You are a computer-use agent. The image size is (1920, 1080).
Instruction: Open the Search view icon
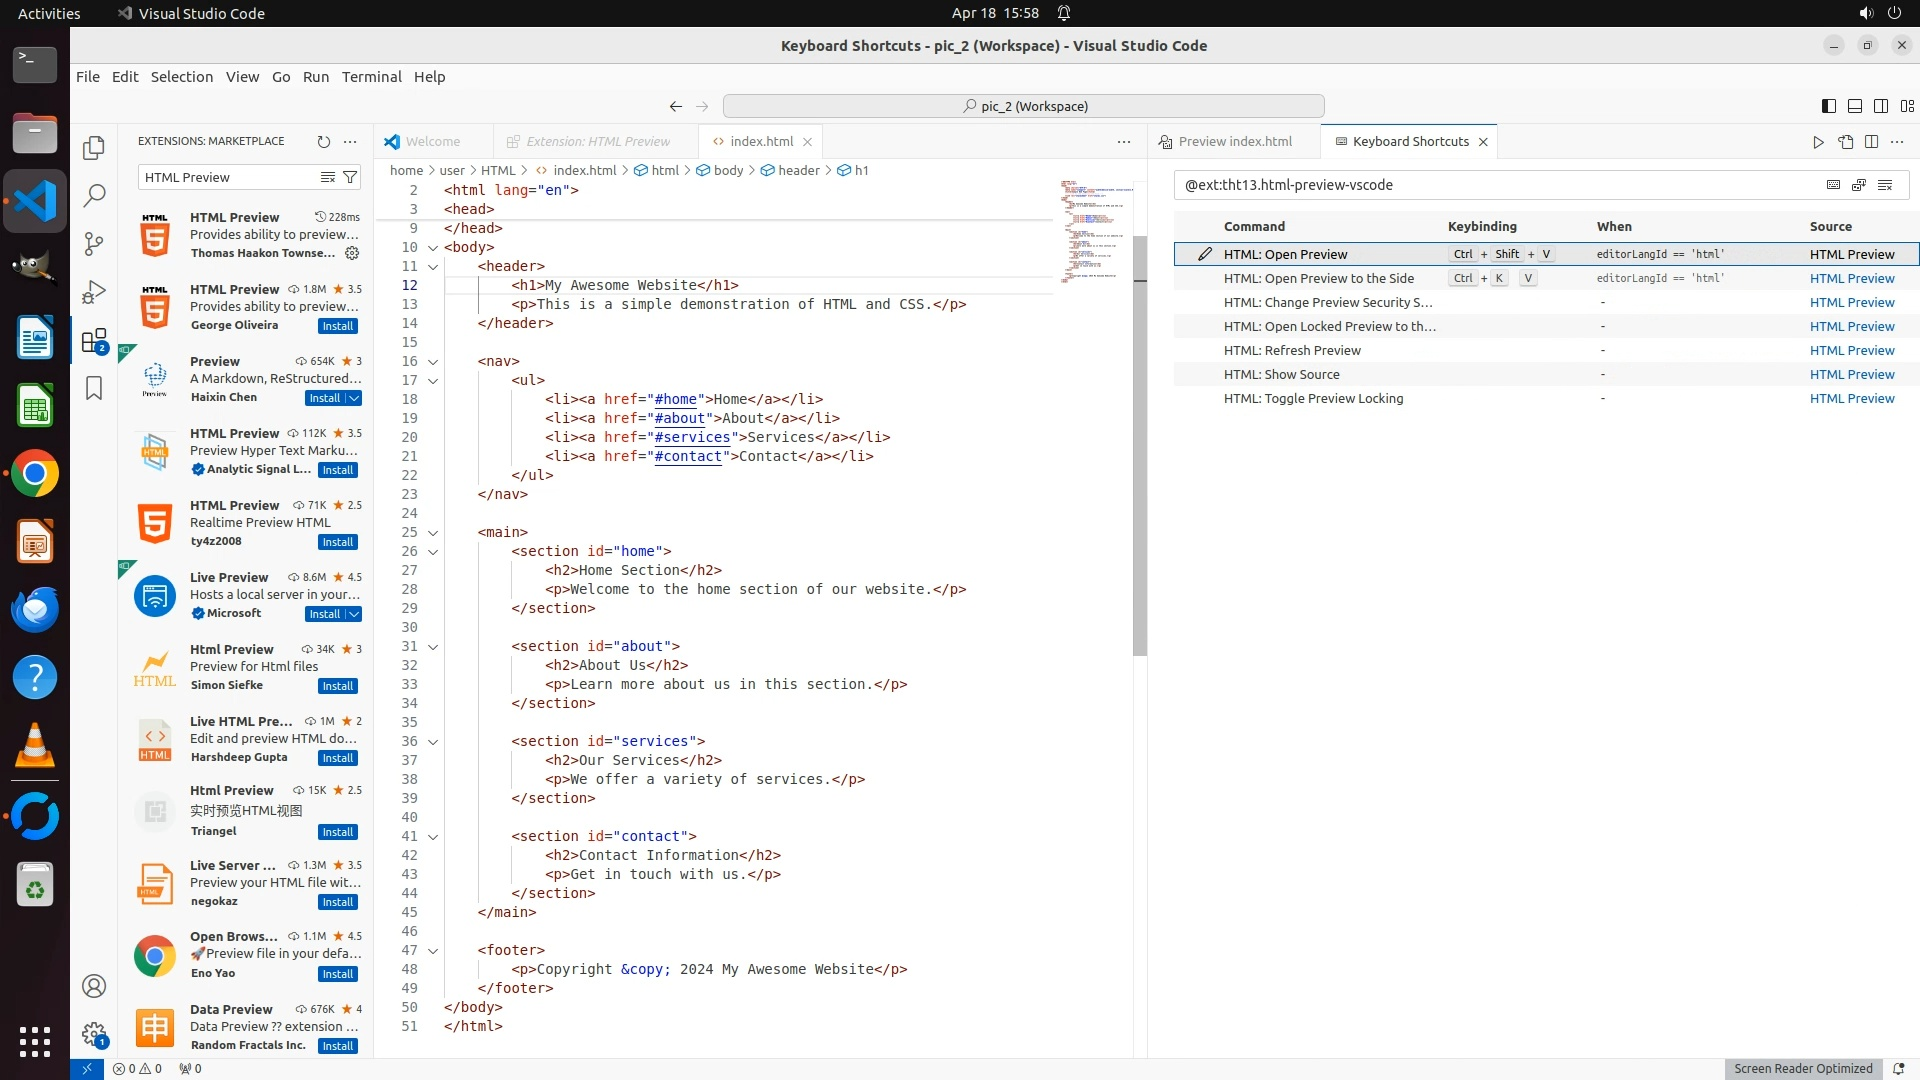[x=94, y=196]
